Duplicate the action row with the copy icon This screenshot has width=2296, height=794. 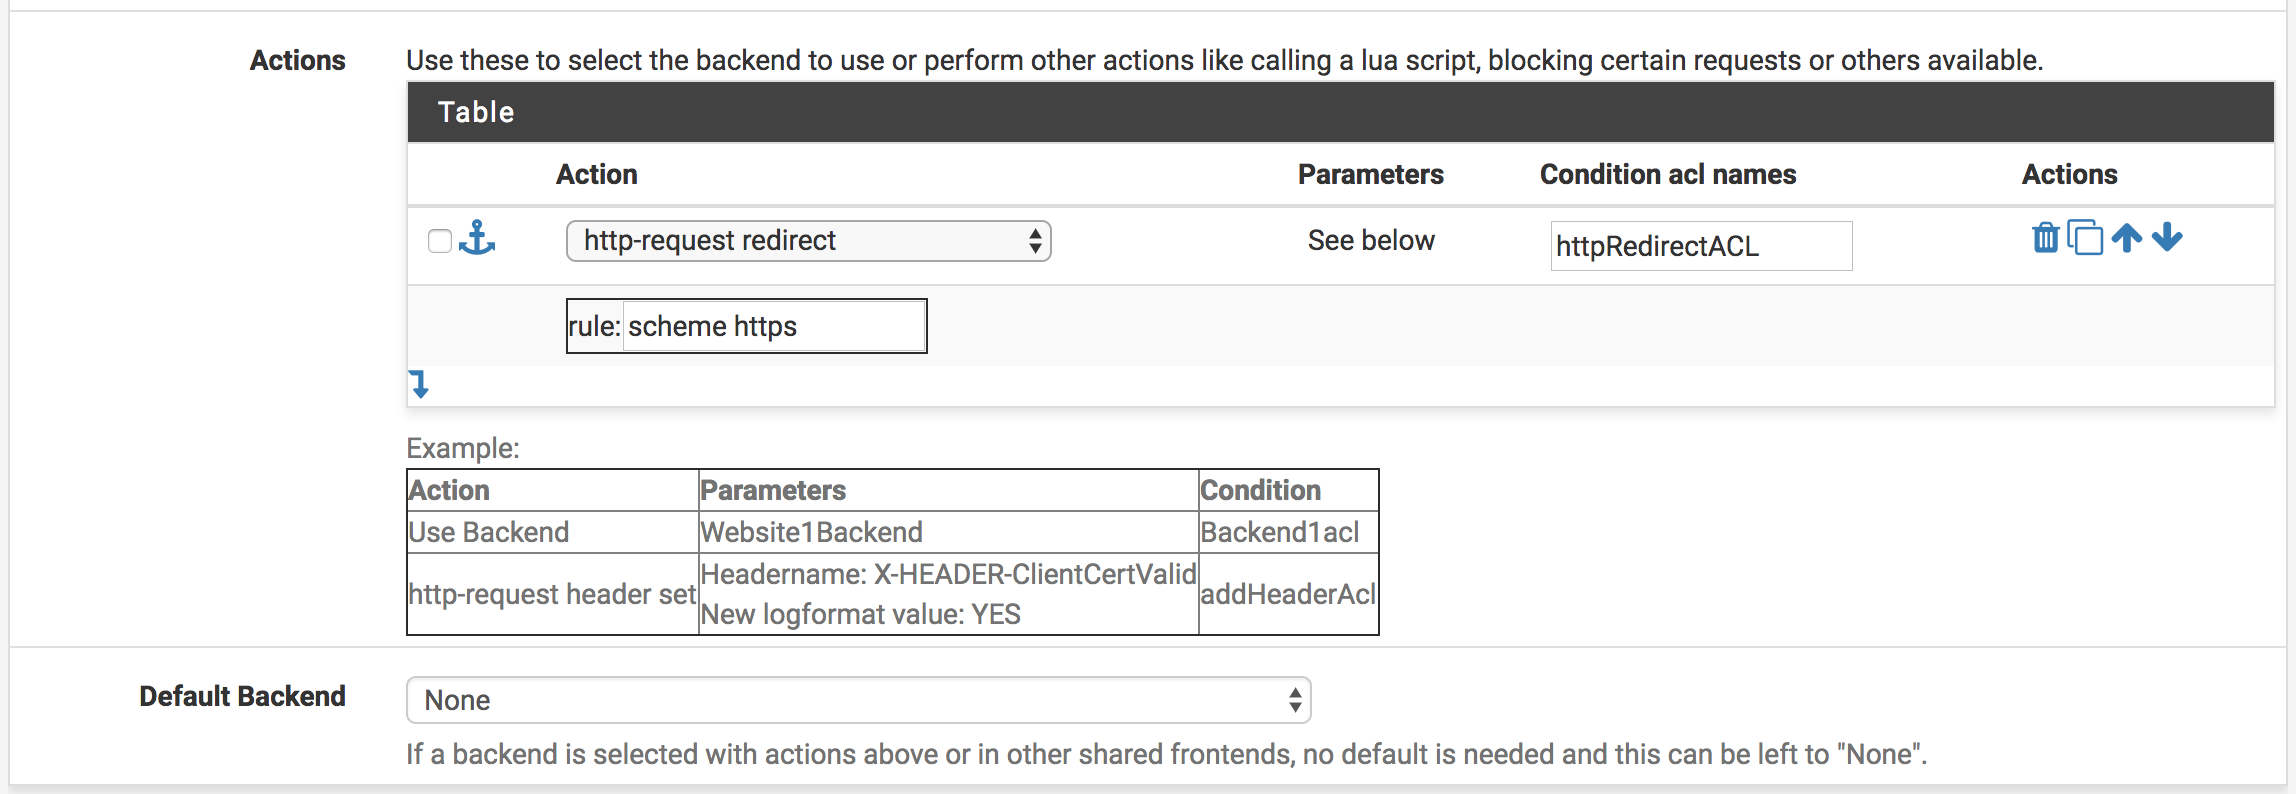pos(2085,238)
